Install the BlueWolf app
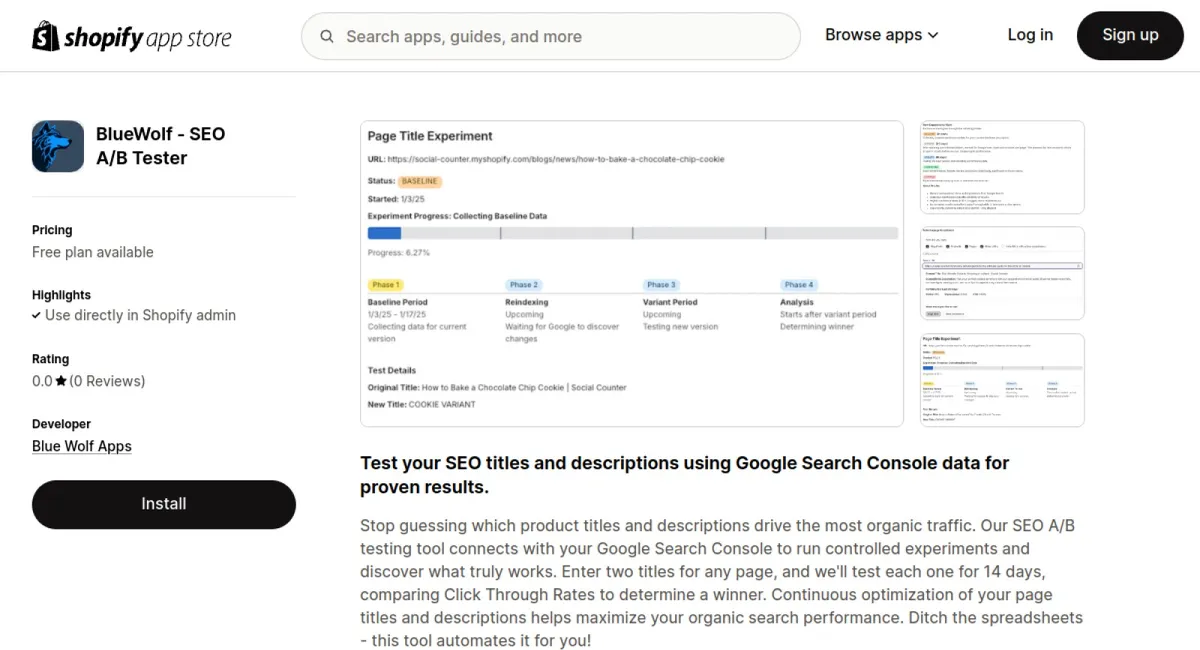Image resolution: width=1200 pixels, height=650 pixels. (x=164, y=504)
